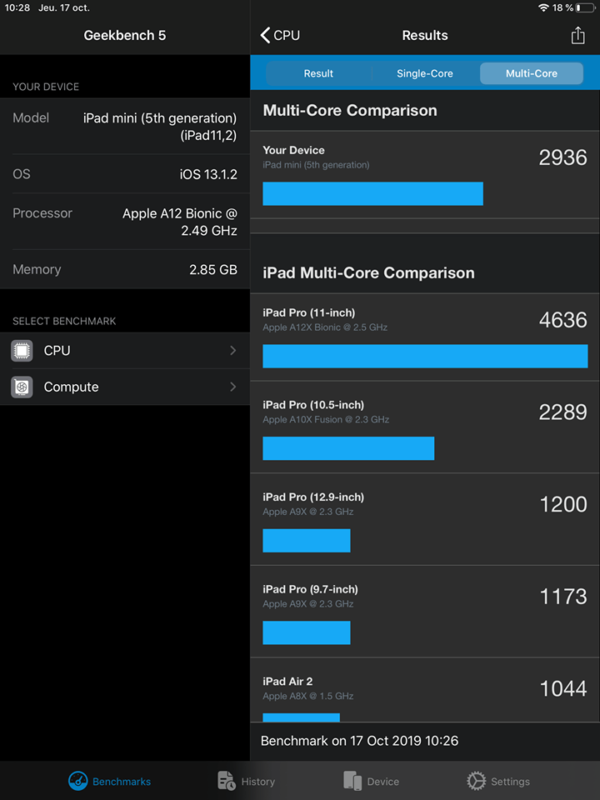The width and height of the screenshot is (600, 800).
Task: Tap the iPad Pro (12.9-inch) result entry
Action: 424,521
